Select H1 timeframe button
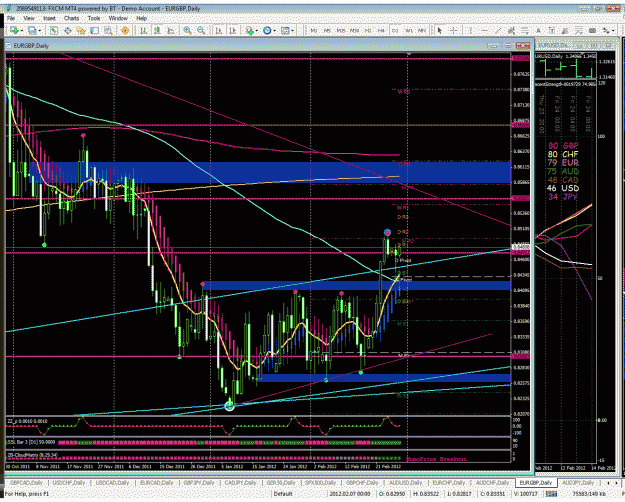The width and height of the screenshot is (625, 502). pos(368,30)
